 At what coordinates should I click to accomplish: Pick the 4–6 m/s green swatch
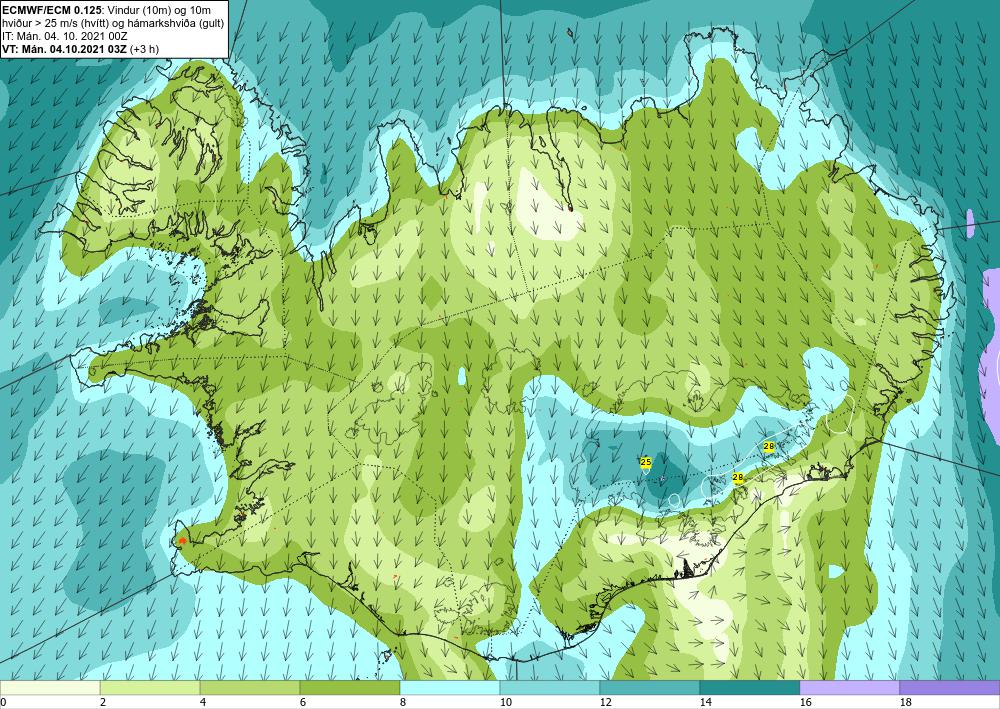(250, 688)
